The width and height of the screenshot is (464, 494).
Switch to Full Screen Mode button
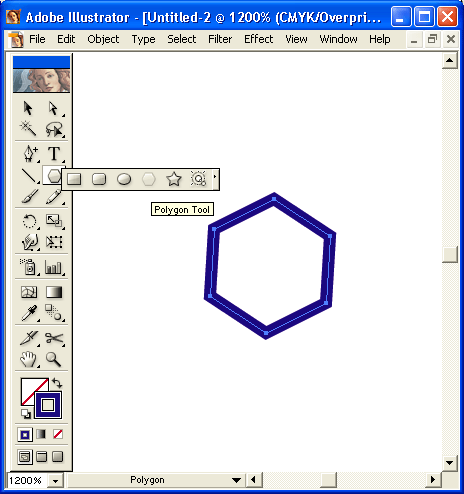coord(58,457)
